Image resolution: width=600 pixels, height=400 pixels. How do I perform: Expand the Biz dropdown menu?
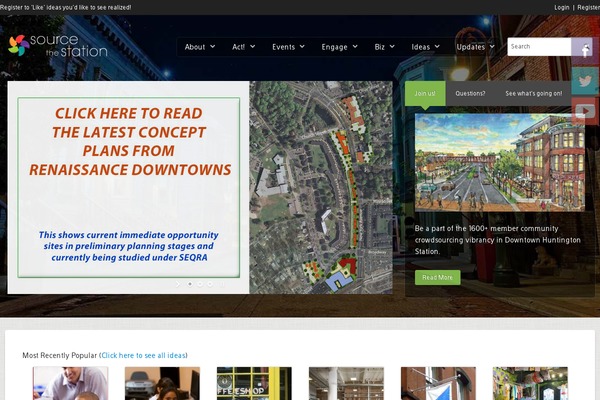tap(384, 47)
